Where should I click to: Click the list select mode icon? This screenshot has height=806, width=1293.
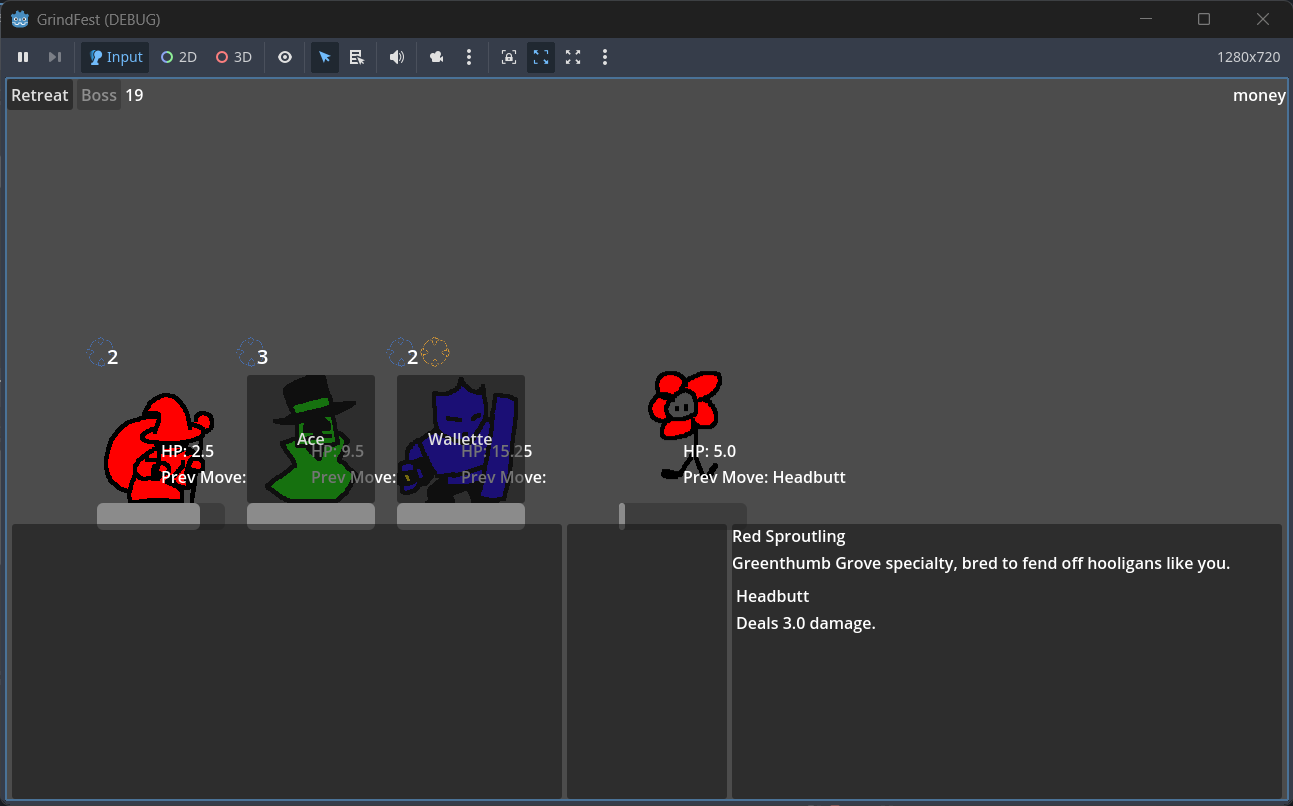pos(357,57)
